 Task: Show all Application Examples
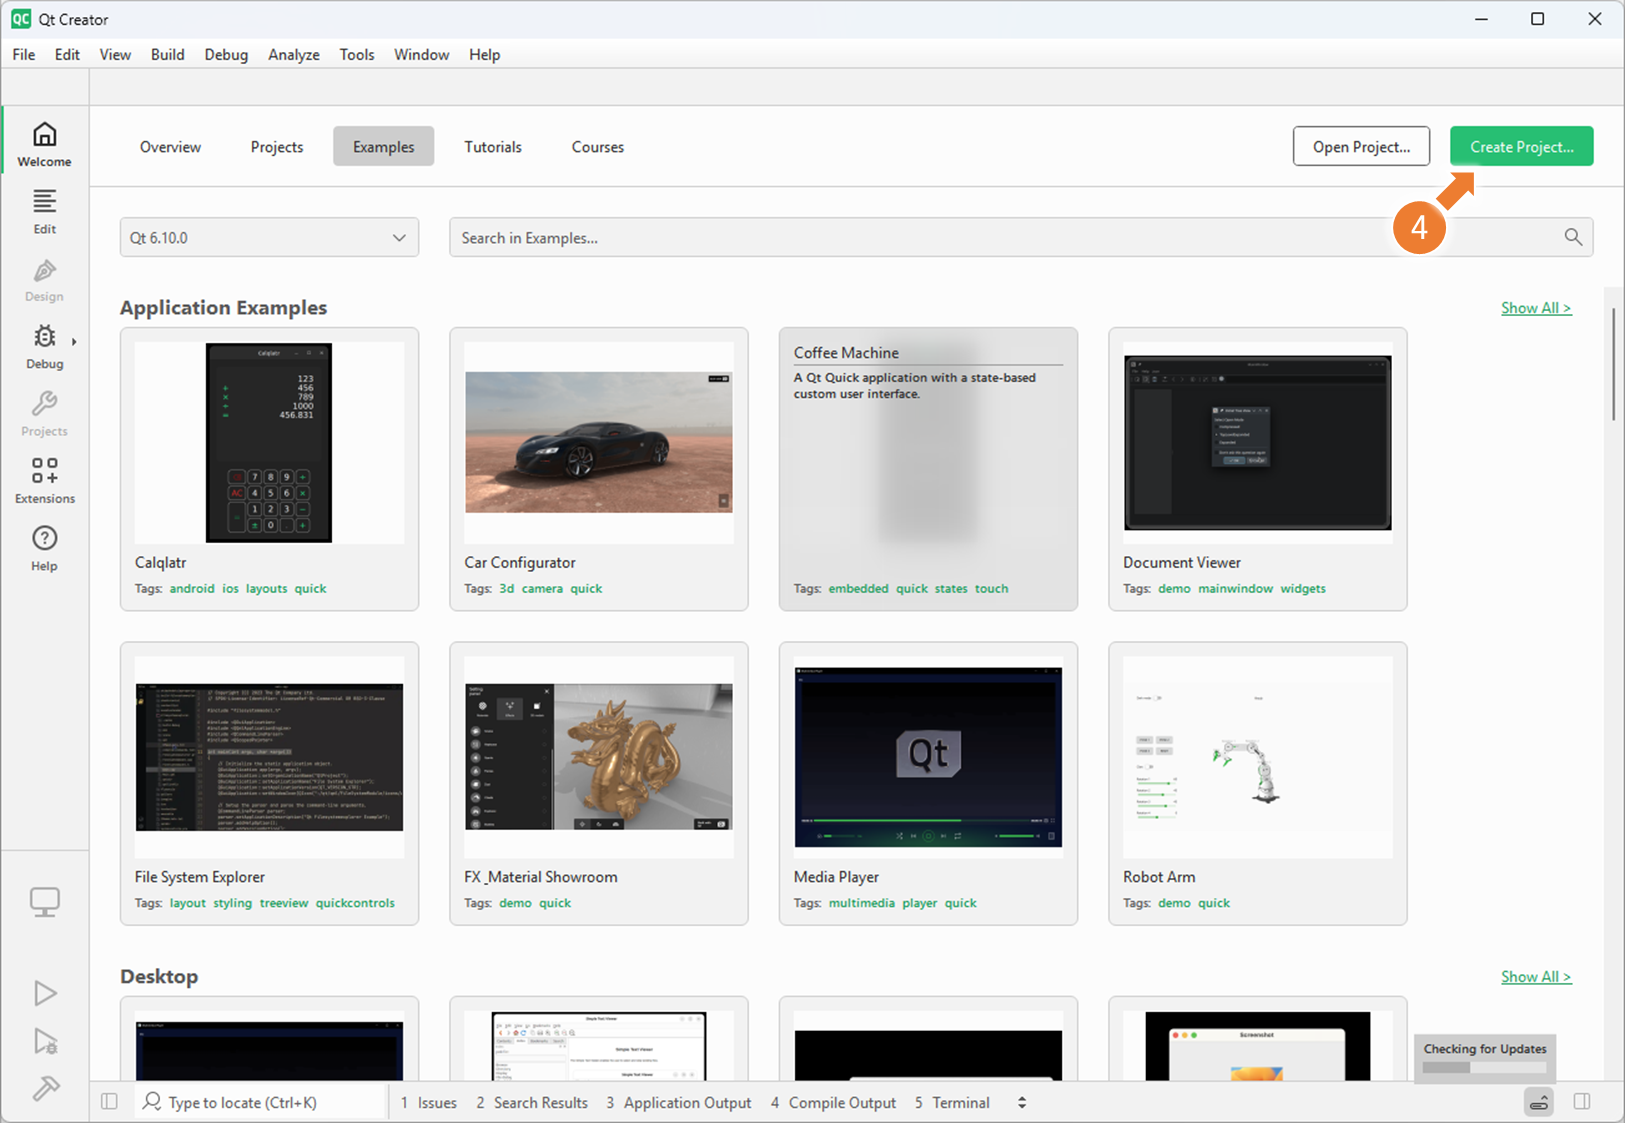point(1536,308)
